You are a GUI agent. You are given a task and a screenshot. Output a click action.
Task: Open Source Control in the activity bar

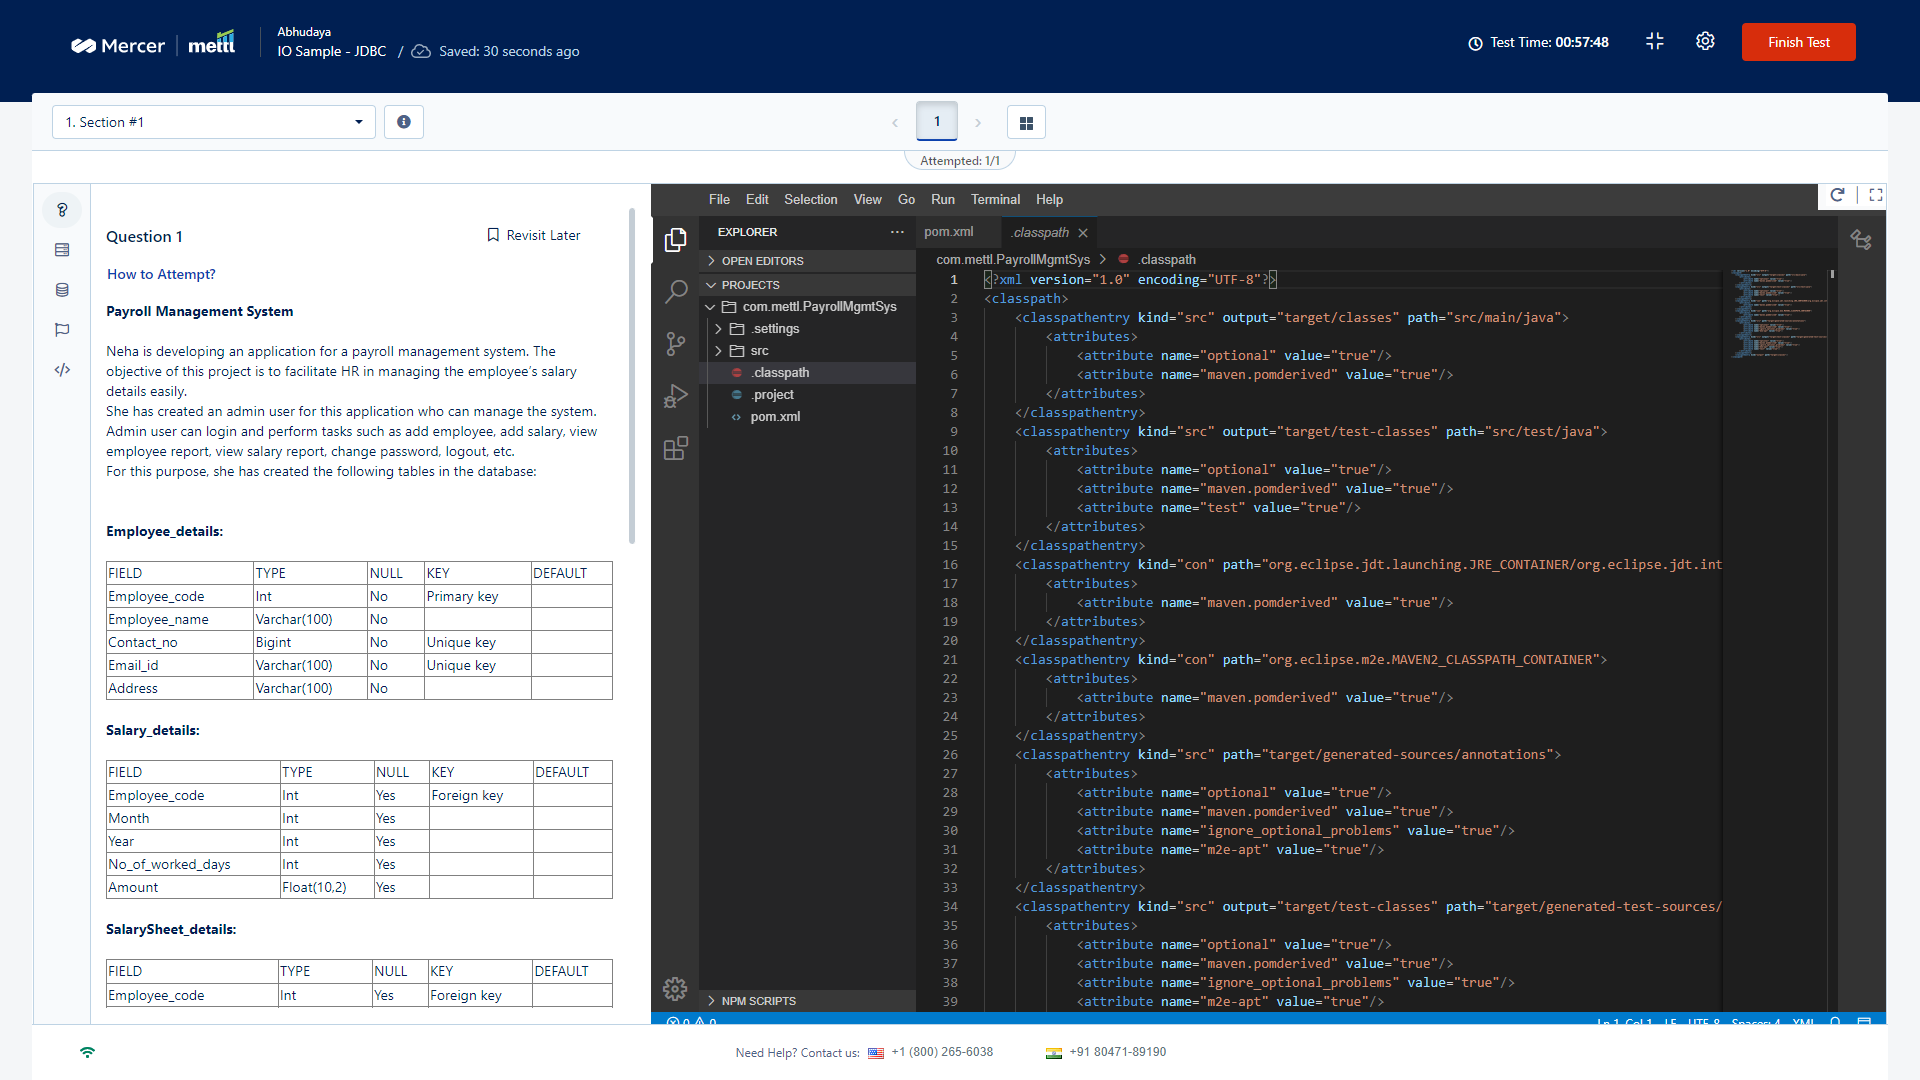[676, 343]
